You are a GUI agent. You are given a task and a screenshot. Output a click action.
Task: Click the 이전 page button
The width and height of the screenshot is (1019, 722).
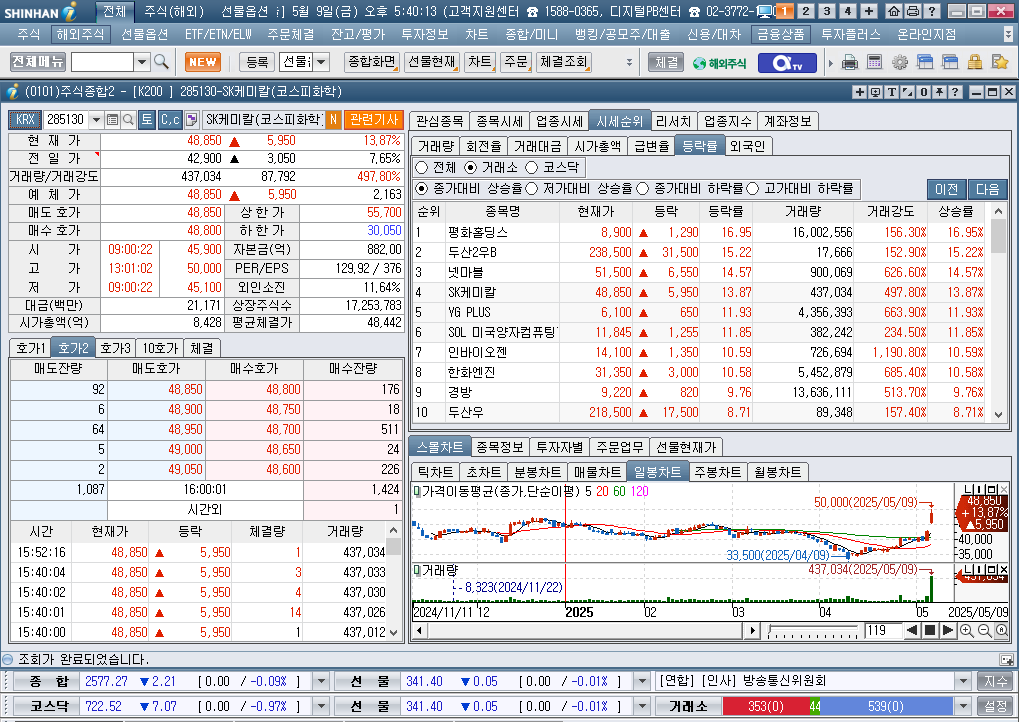[x=946, y=189]
